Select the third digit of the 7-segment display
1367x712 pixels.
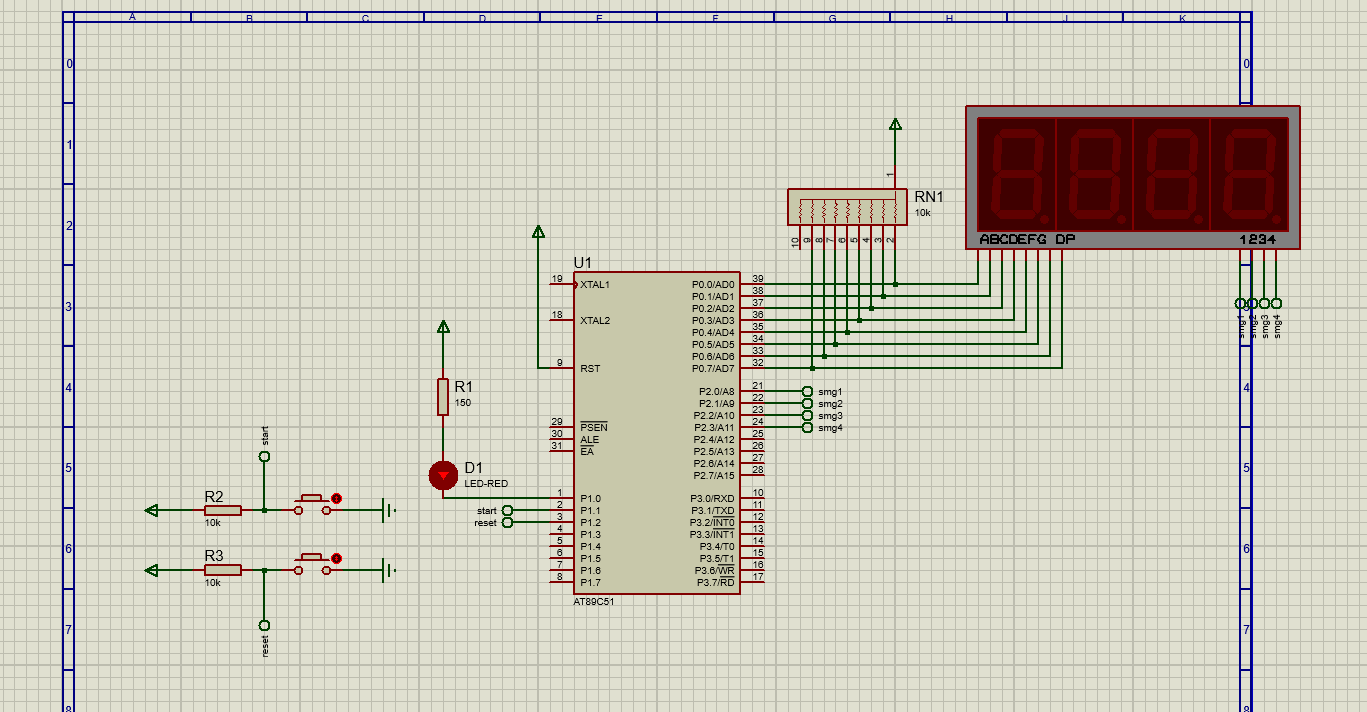1171,174
